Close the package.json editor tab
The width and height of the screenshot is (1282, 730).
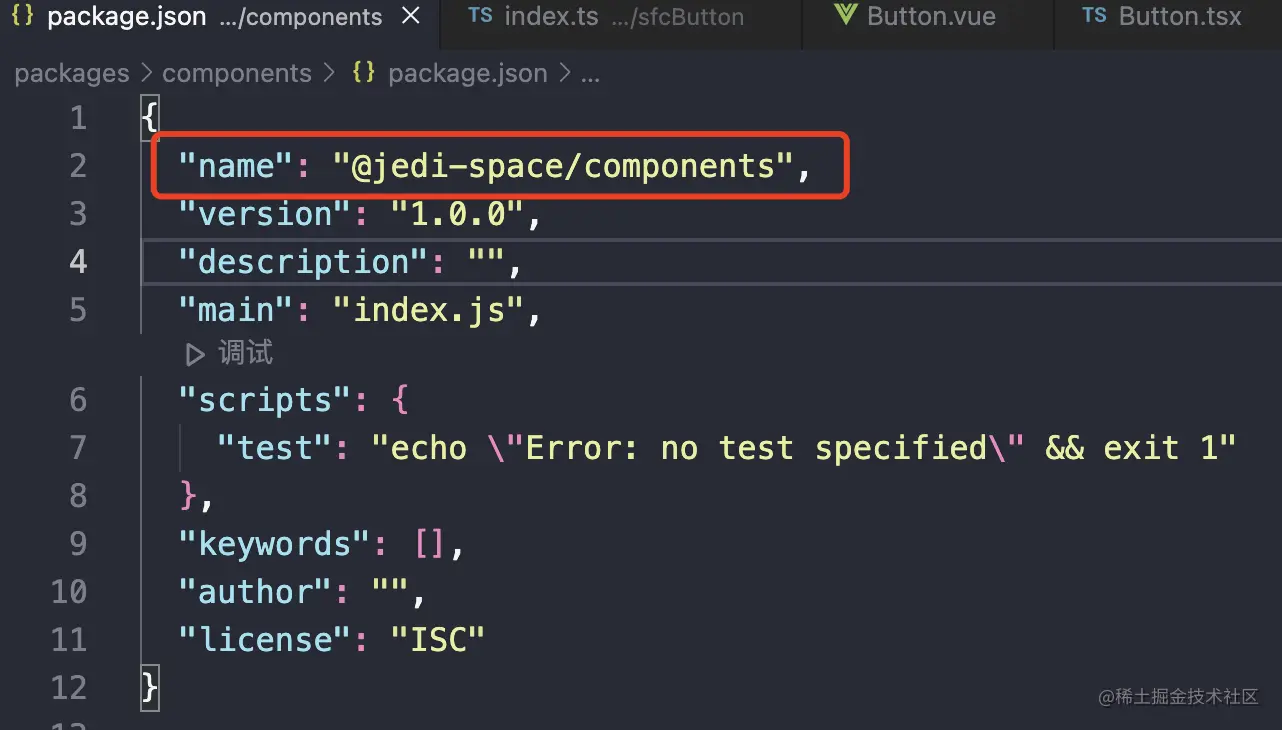[410, 17]
